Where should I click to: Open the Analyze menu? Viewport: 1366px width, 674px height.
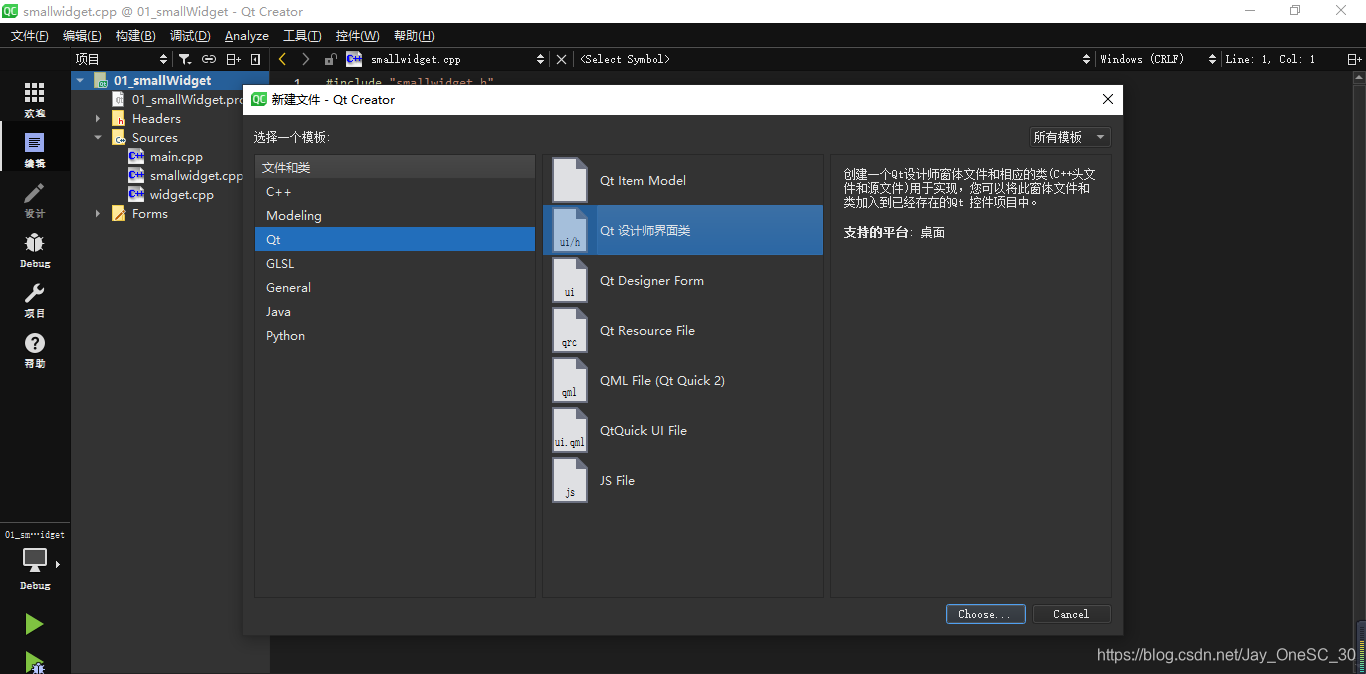246,35
